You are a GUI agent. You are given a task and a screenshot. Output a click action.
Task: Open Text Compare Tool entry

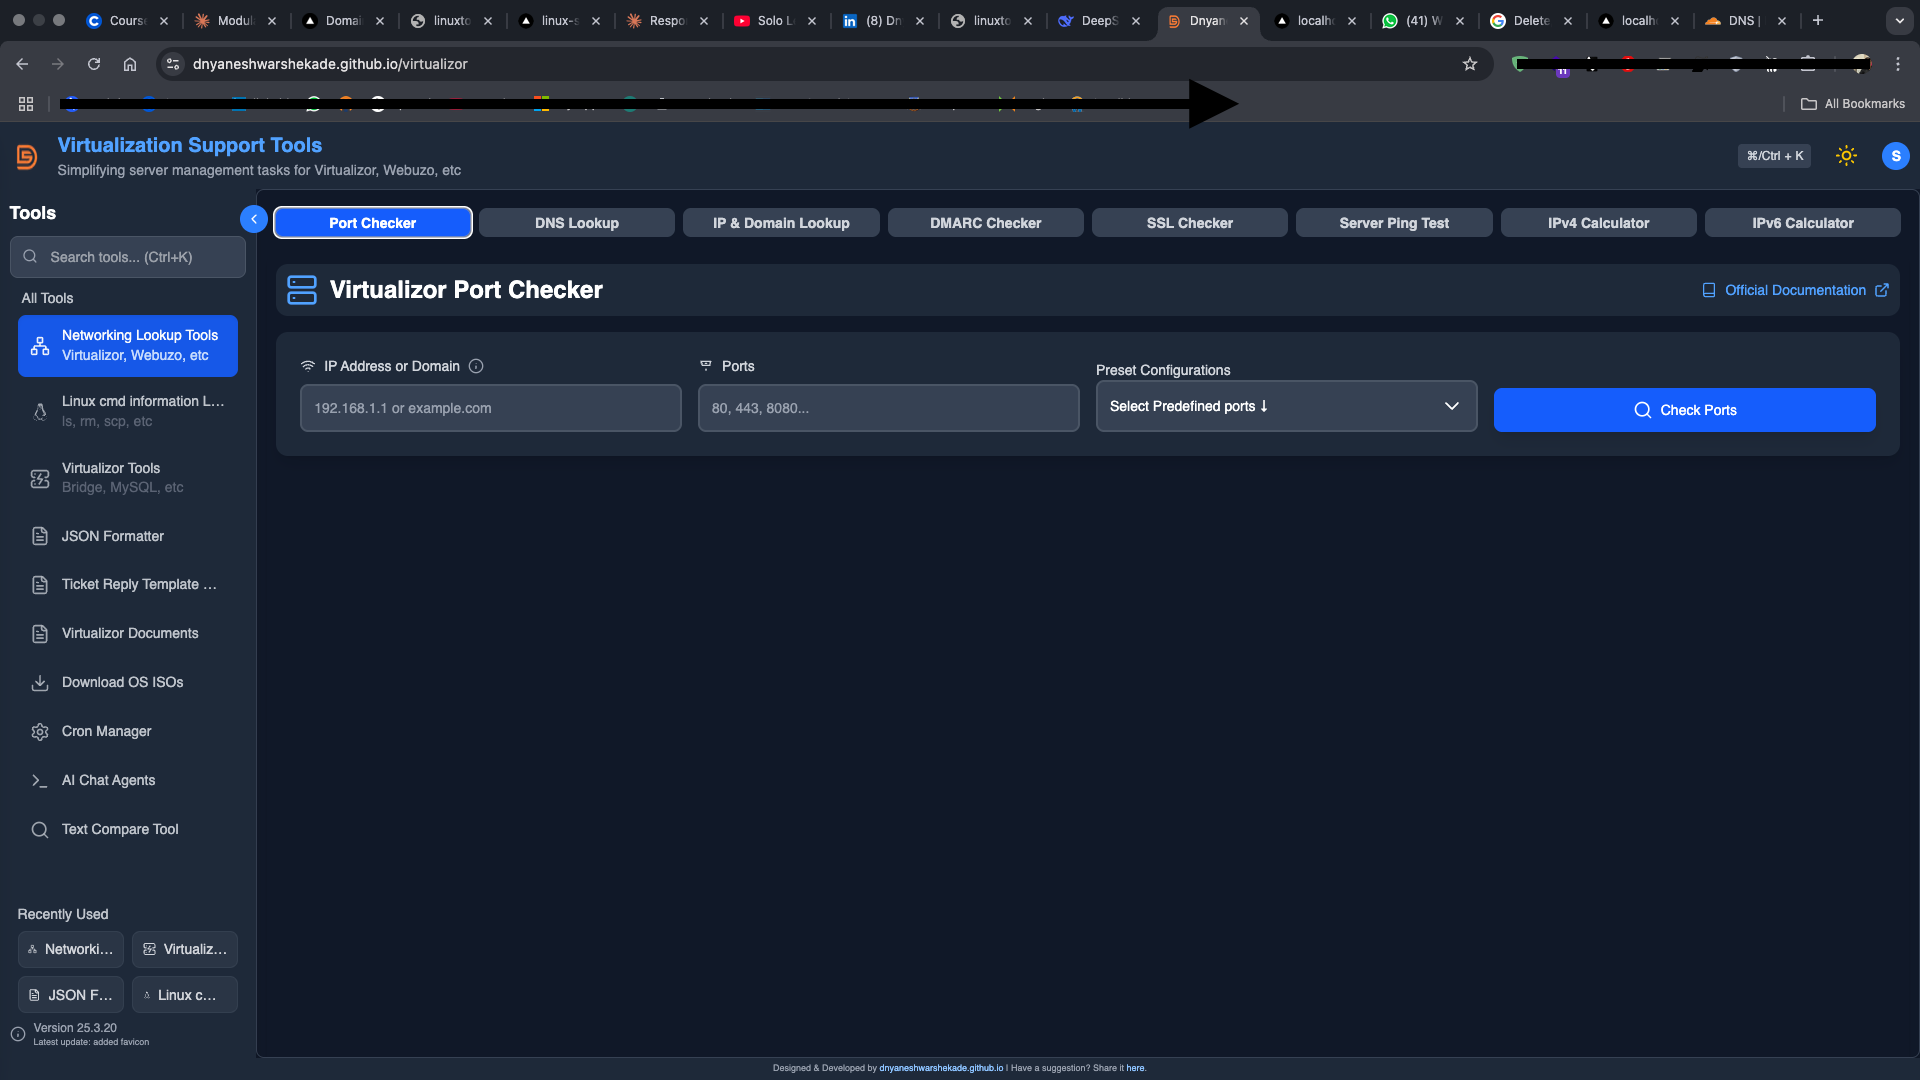coord(128,830)
